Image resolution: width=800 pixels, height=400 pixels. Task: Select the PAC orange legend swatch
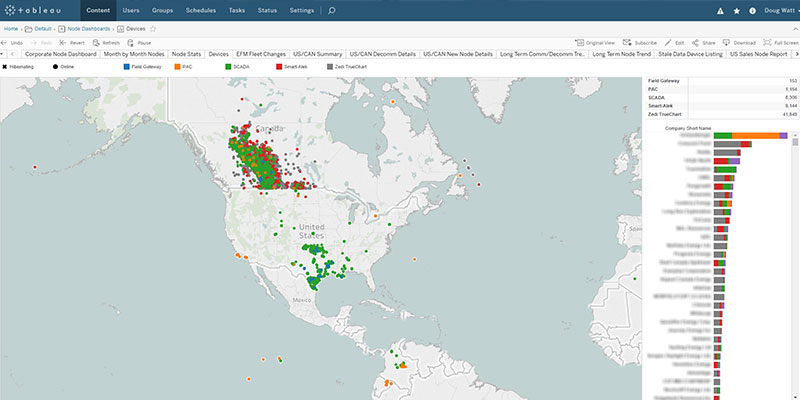(x=177, y=66)
